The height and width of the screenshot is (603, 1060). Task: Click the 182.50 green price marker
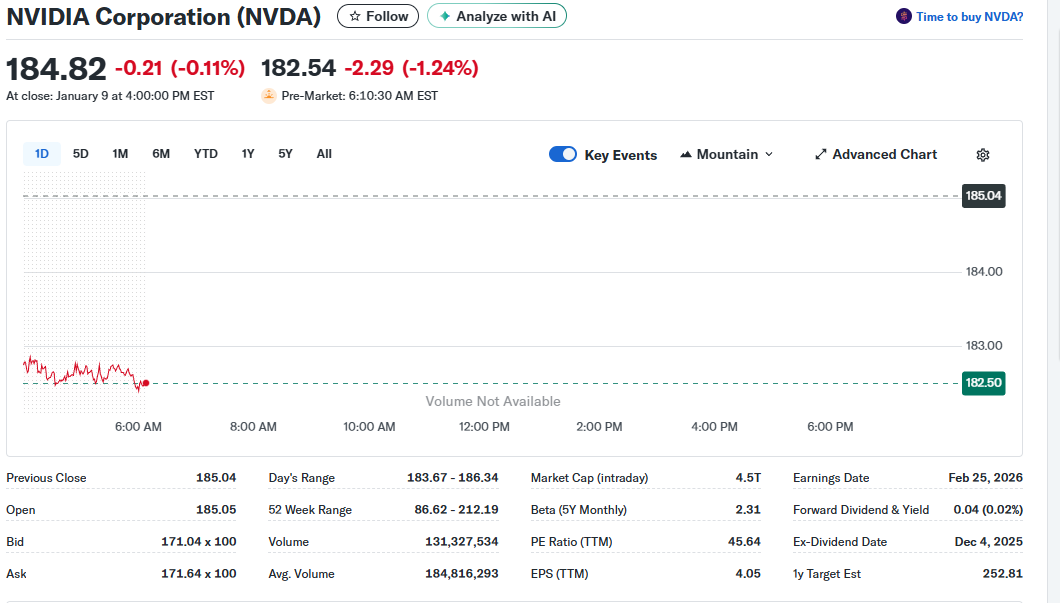click(983, 383)
